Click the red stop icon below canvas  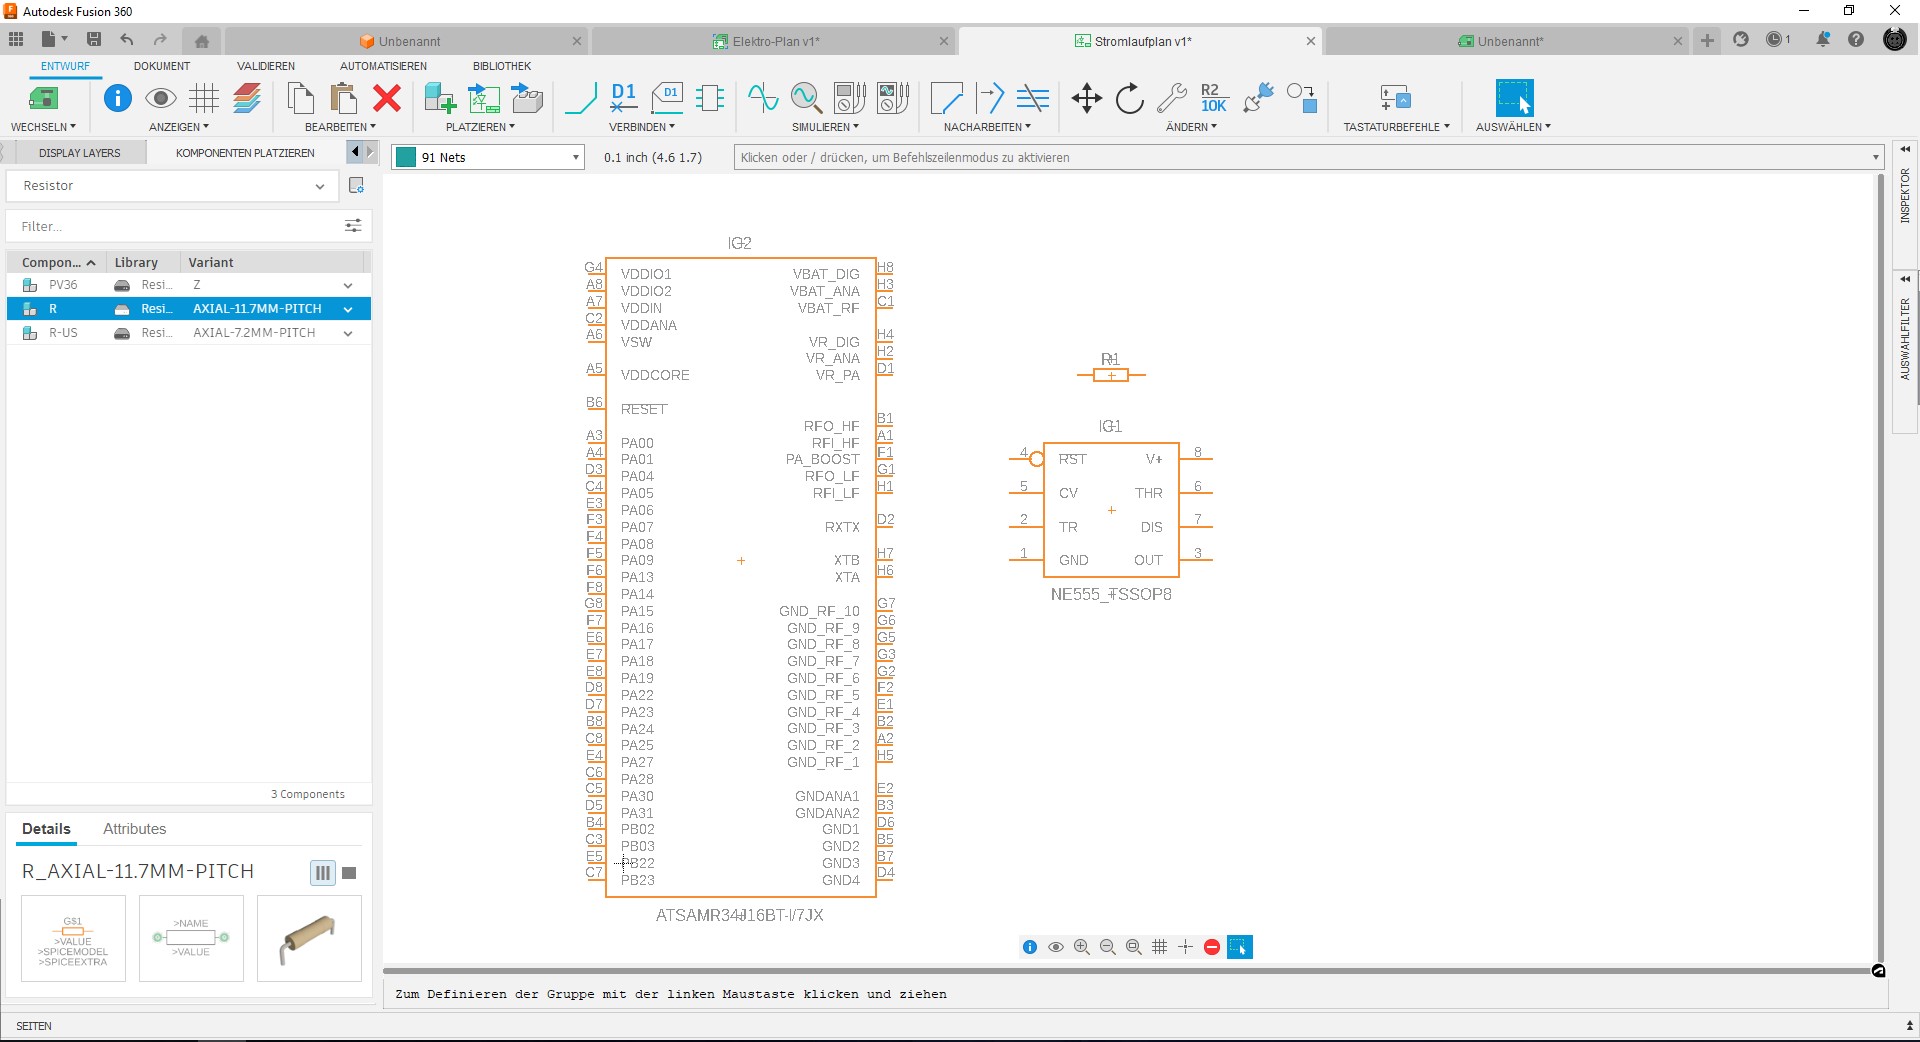pyautogui.click(x=1212, y=947)
